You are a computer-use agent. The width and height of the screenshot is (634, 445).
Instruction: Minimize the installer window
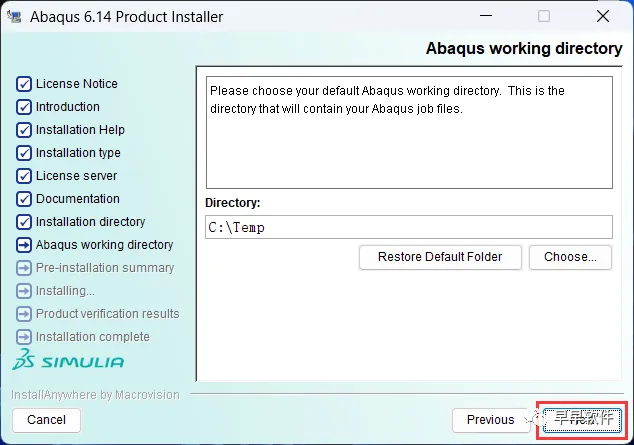[x=486, y=16]
